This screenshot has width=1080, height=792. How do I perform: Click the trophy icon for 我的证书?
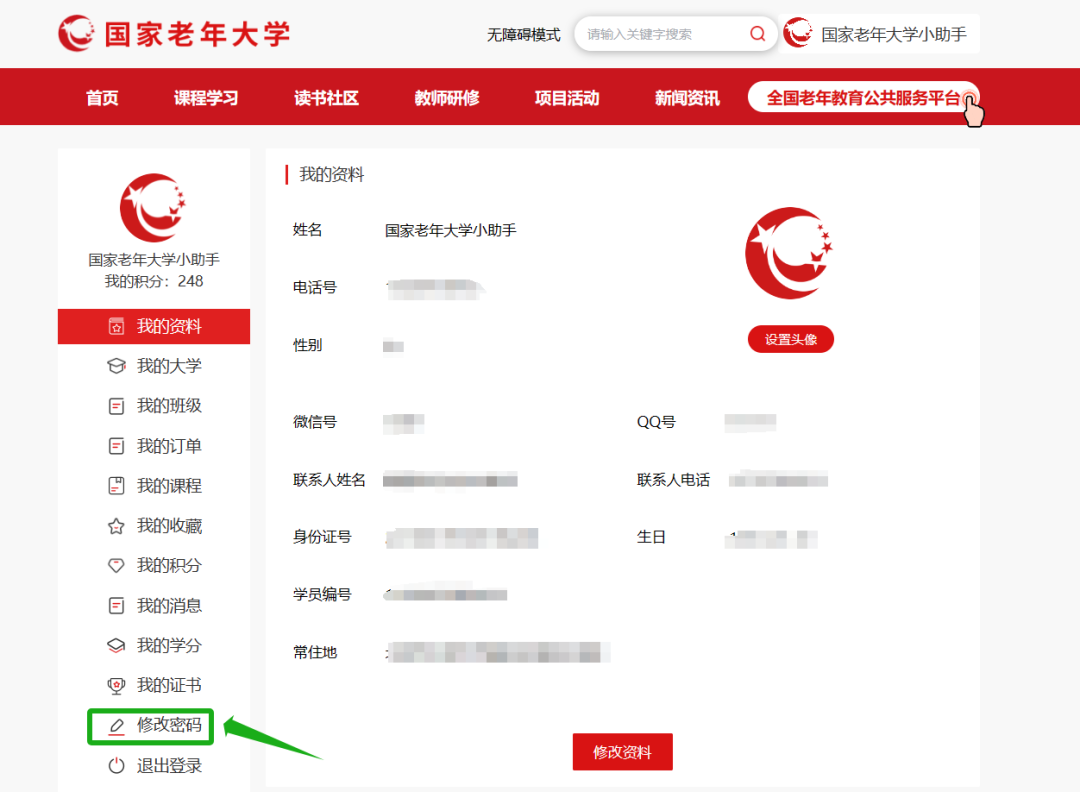(x=116, y=685)
